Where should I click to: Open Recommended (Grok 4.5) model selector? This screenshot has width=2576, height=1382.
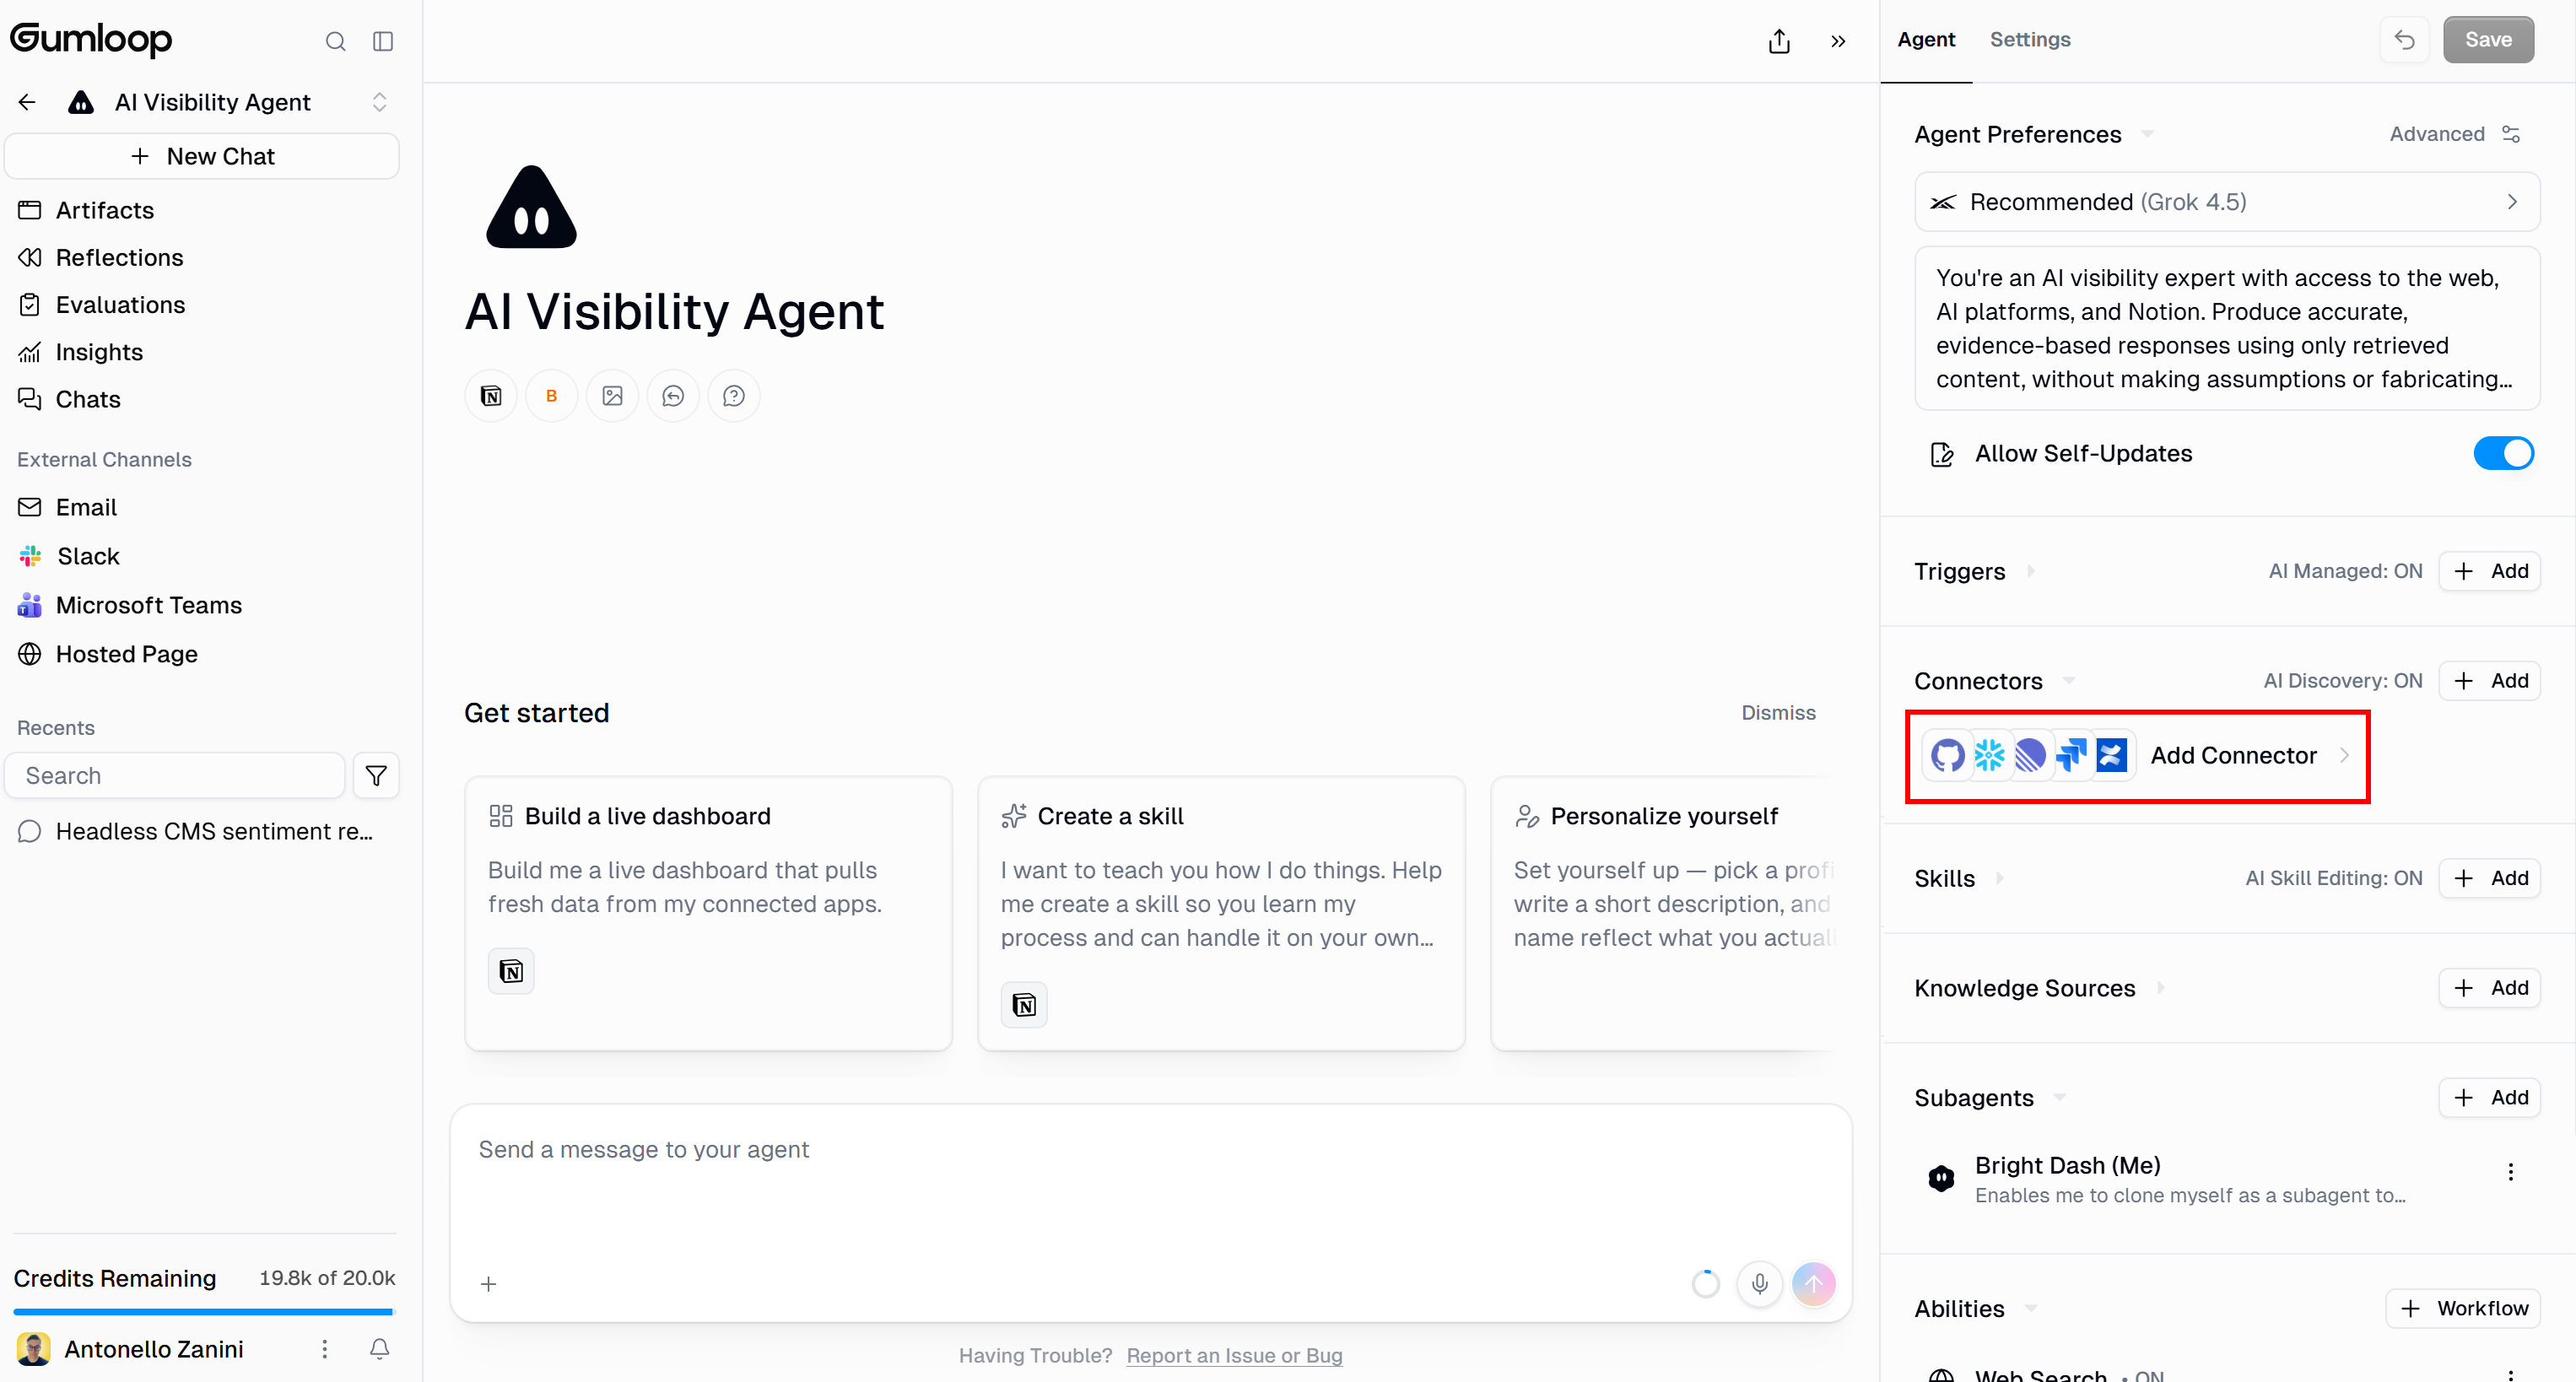pos(2227,202)
